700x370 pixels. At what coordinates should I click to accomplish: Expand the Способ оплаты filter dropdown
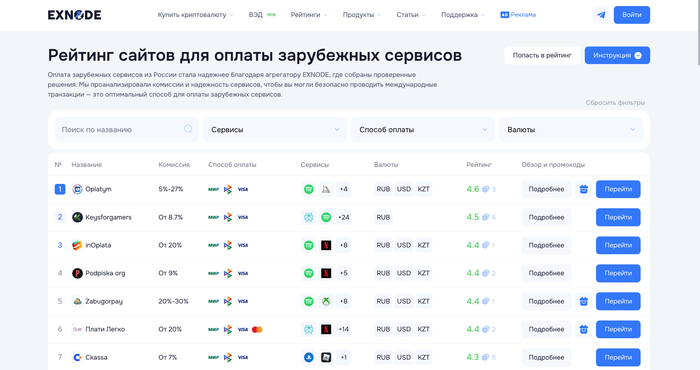tap(423, 129)
